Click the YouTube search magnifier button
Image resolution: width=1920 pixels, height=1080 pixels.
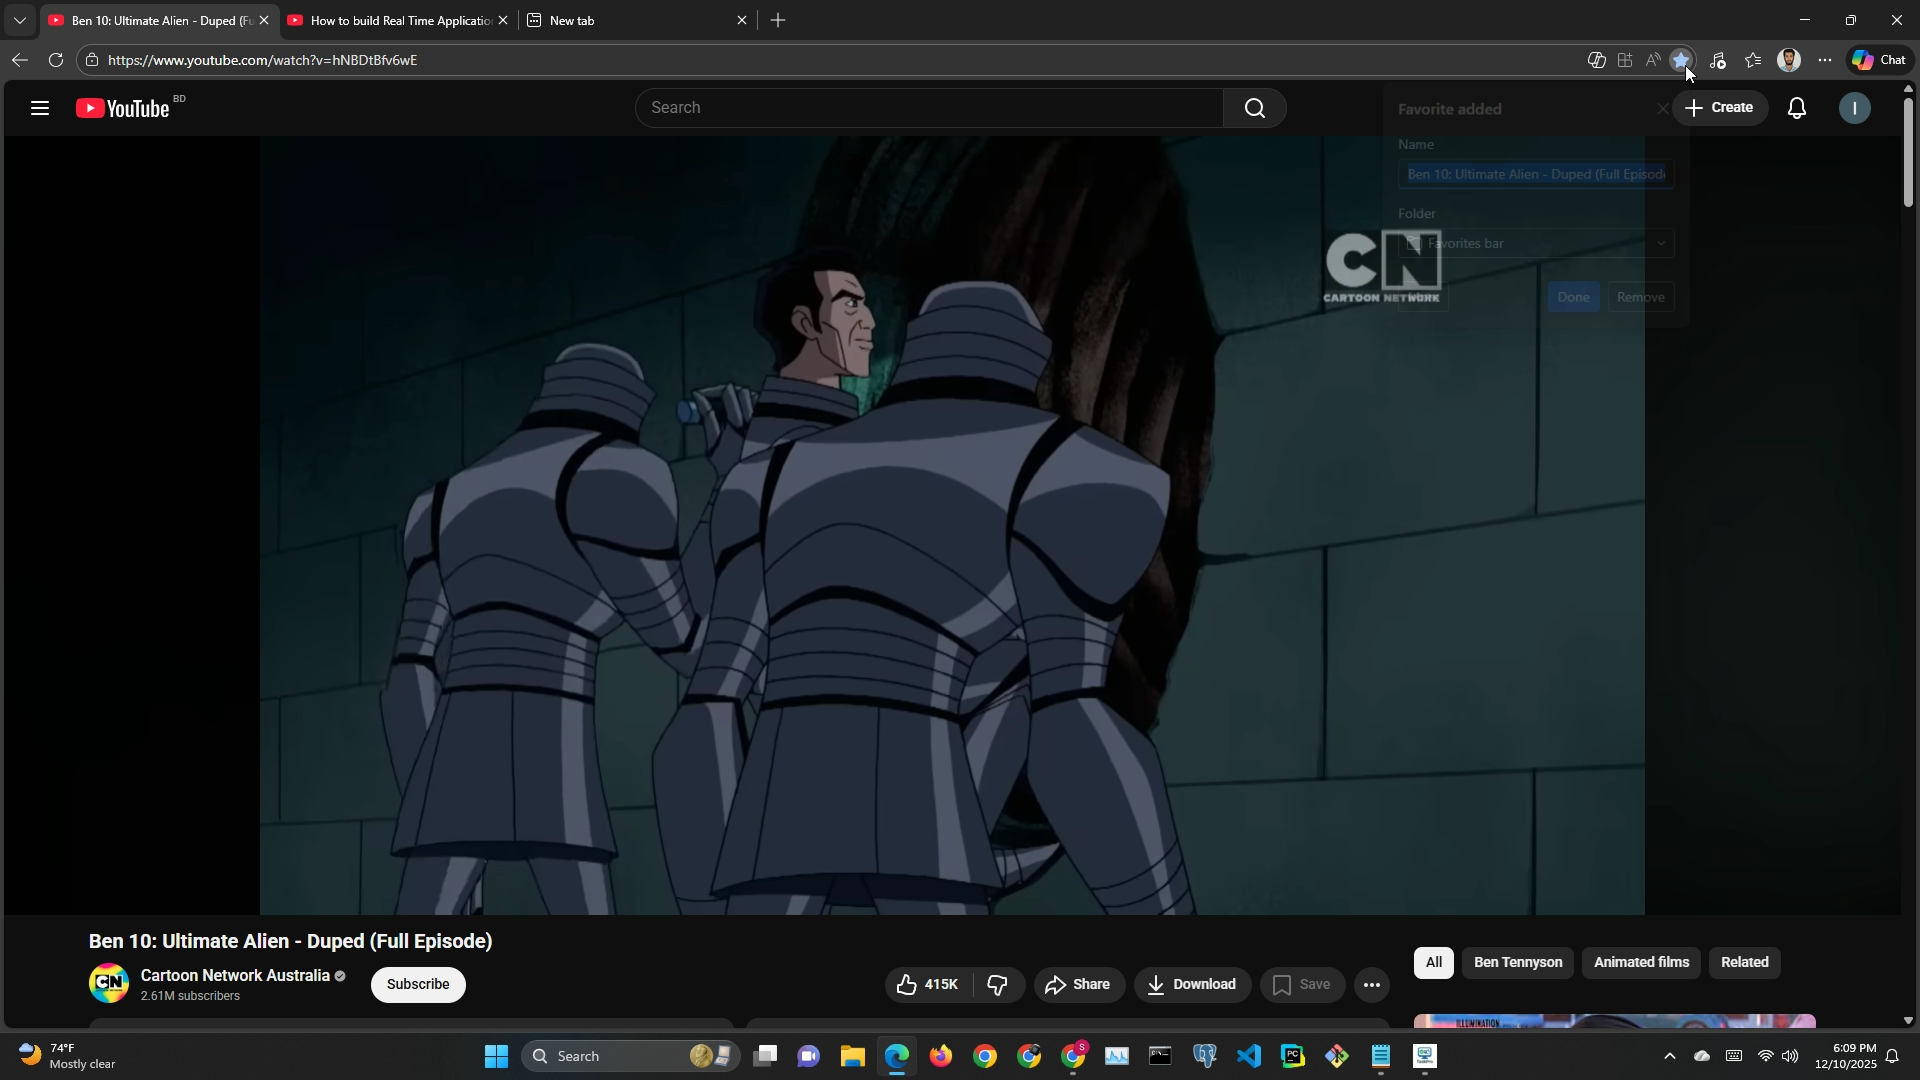1254,108
